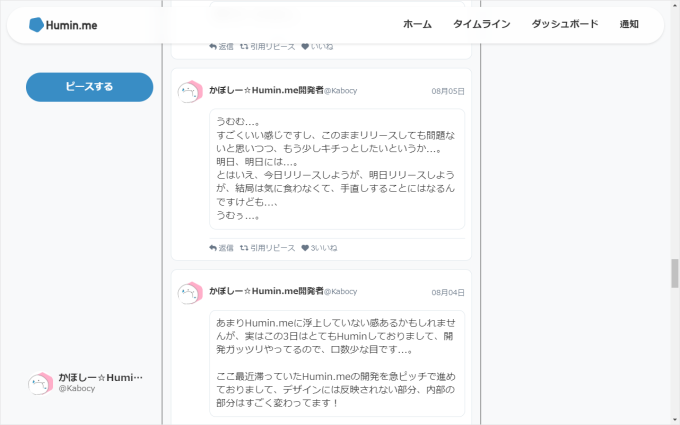This screenshot has width=680, height=425.
Task: Open the 08月04日 date link
Action: (x=448, y=292)
